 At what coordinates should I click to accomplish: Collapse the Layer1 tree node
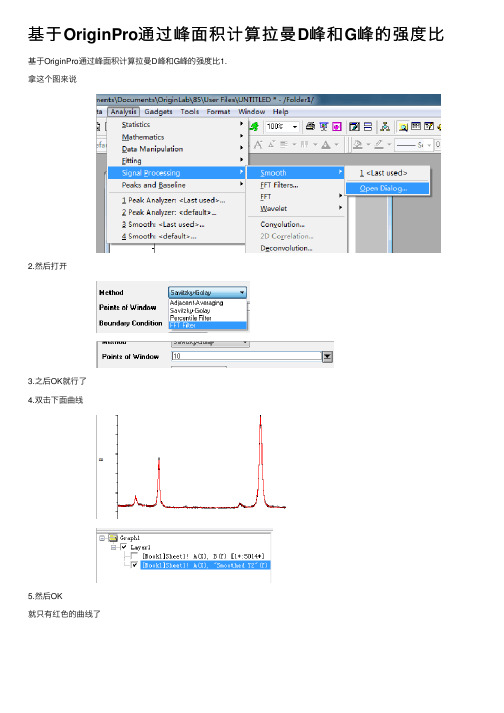(x=114, y=547)
